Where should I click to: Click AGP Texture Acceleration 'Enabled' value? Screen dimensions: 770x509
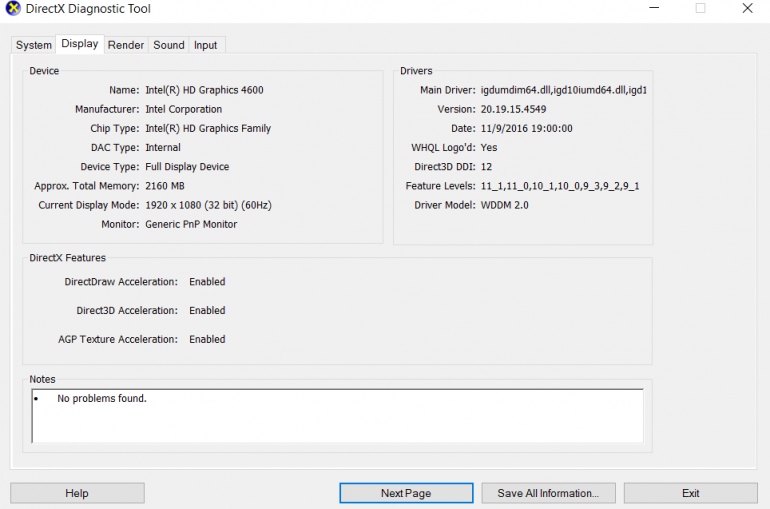coord(207,340)
